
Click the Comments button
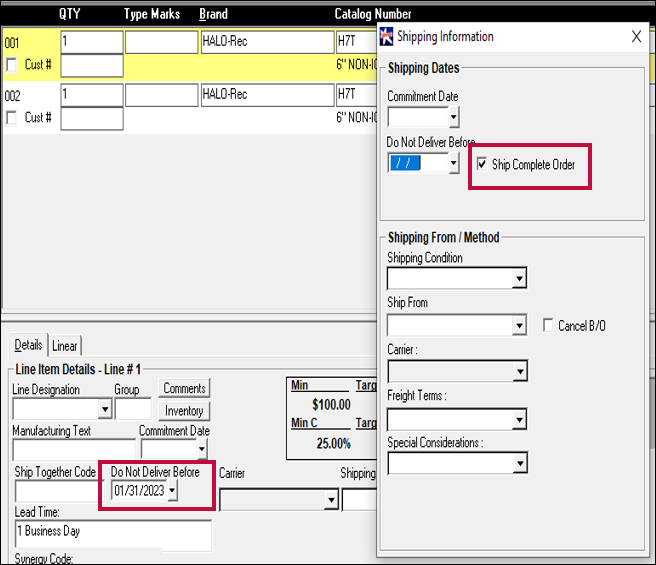(x=184, y=389)
